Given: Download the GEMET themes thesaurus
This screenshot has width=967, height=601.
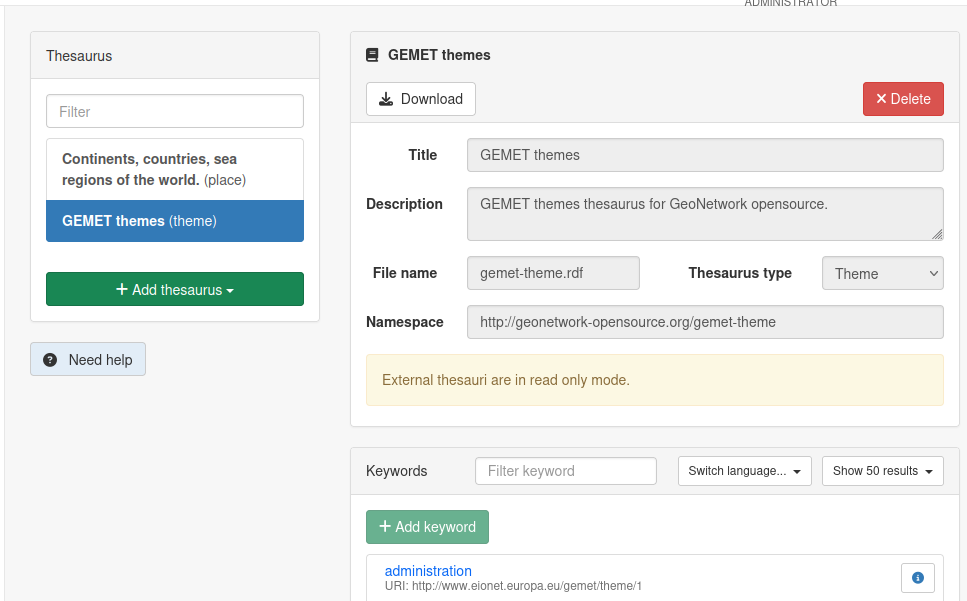Looking at the screenshot, I should pyautogui.click(x=421, y=99).
